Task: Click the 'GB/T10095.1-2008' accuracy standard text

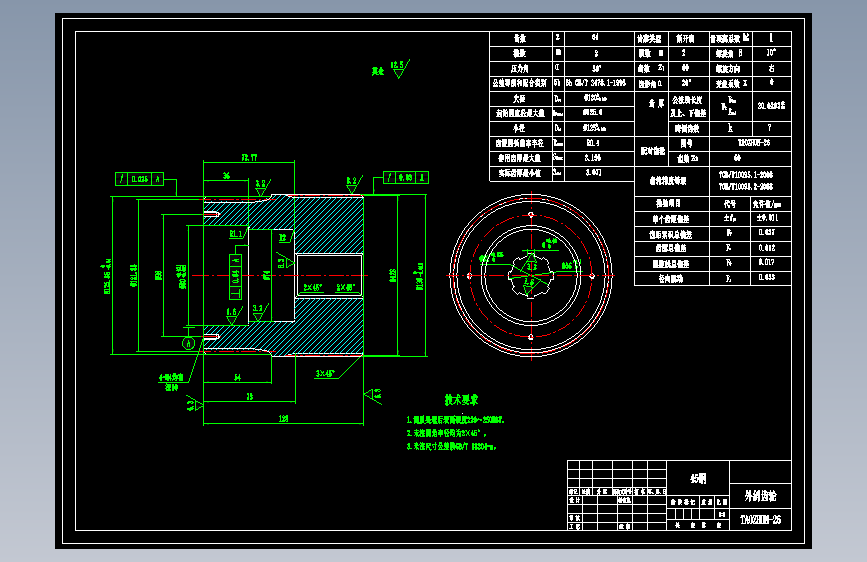Action: click(x=746, y=174)
